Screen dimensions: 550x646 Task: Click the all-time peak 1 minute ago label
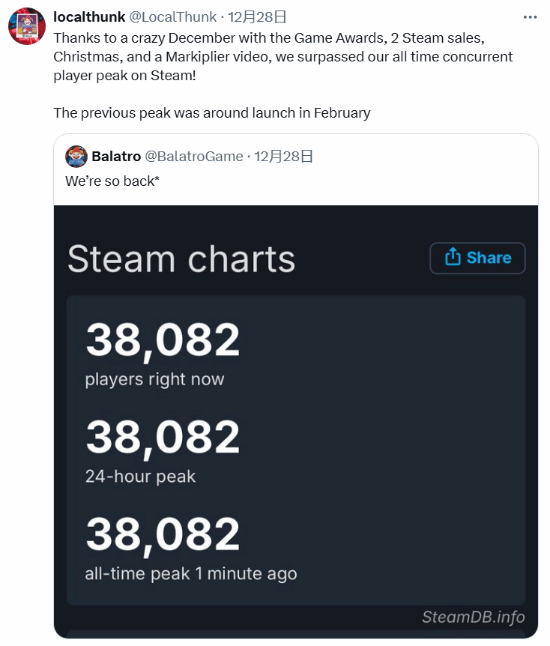click(x=191, y=573)
